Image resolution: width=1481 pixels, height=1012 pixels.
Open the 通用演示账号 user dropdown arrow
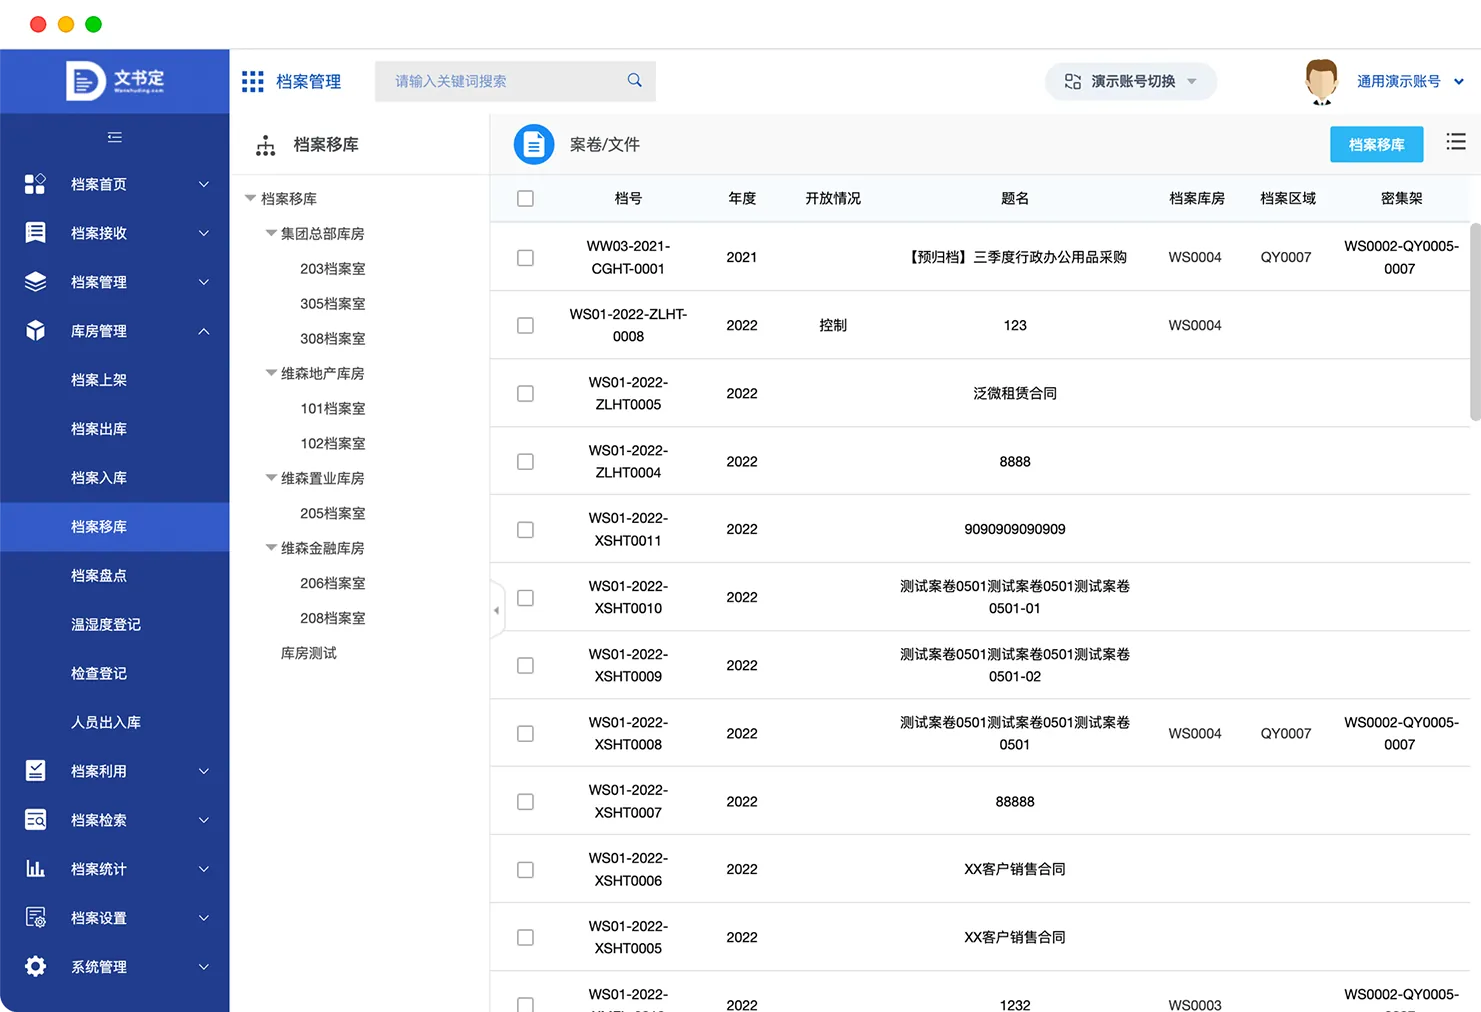[x=1459, y=82]
